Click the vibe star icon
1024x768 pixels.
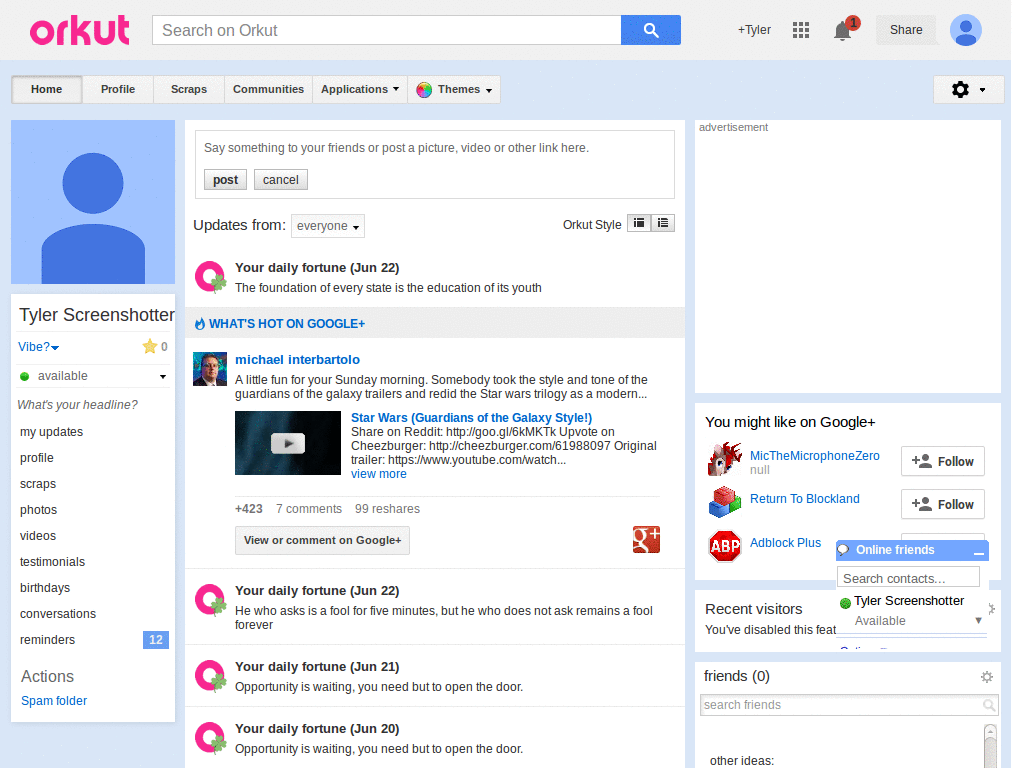pos(150,346)
